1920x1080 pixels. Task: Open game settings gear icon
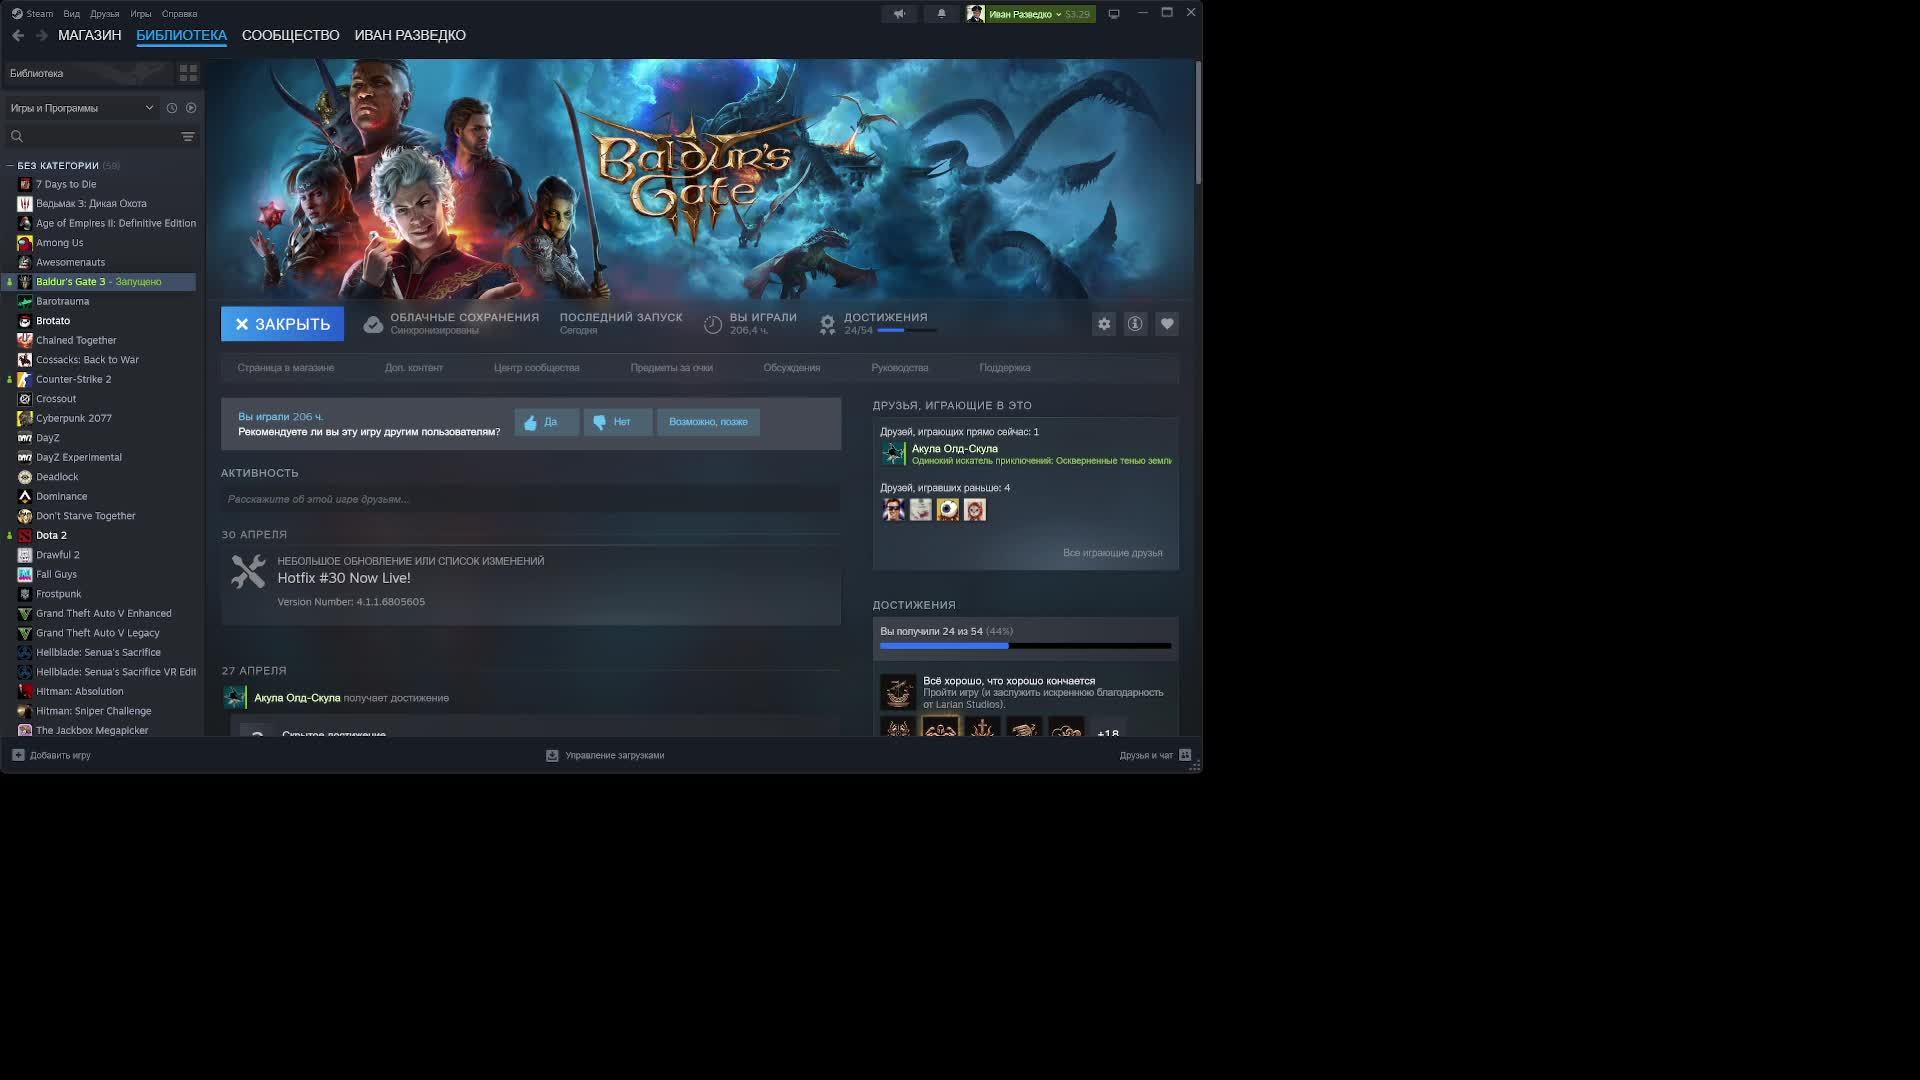click(x=1104, y=324)
